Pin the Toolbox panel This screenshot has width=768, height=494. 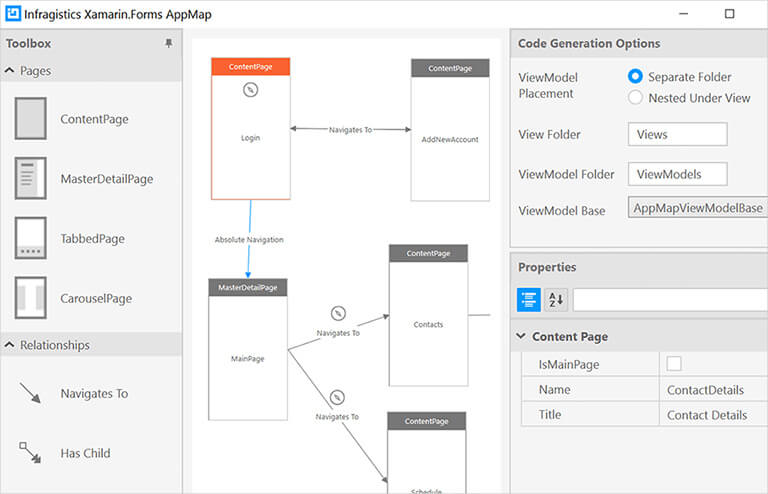point(168,44)
